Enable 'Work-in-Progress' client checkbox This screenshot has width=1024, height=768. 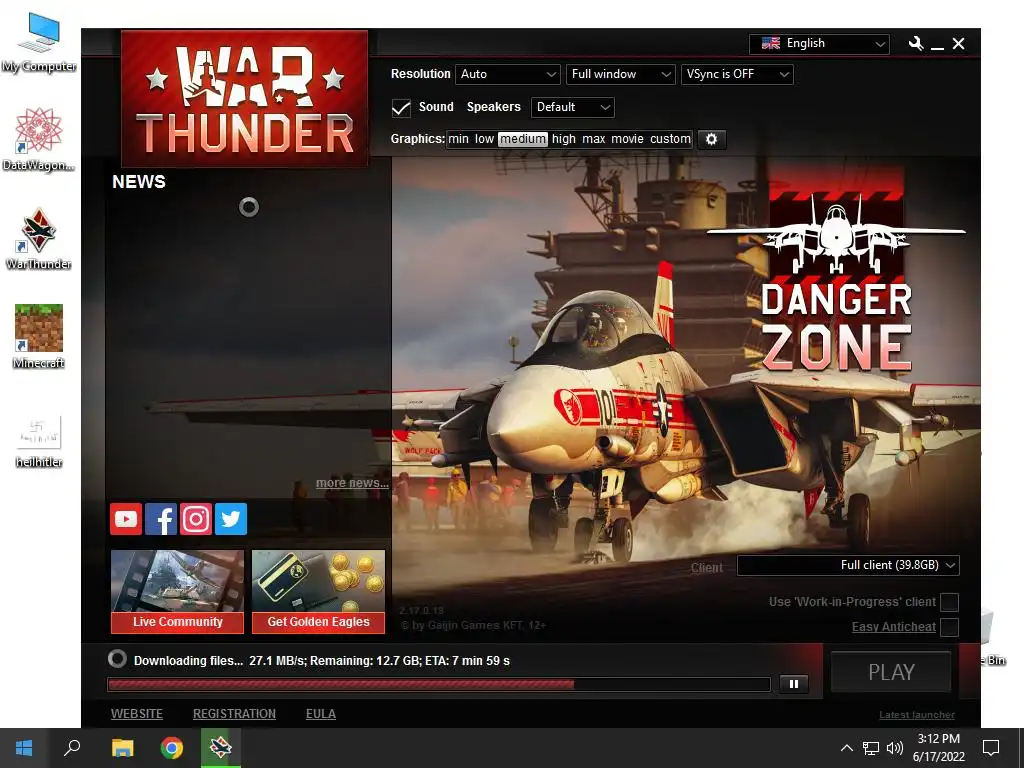click(x=949, y=602)
